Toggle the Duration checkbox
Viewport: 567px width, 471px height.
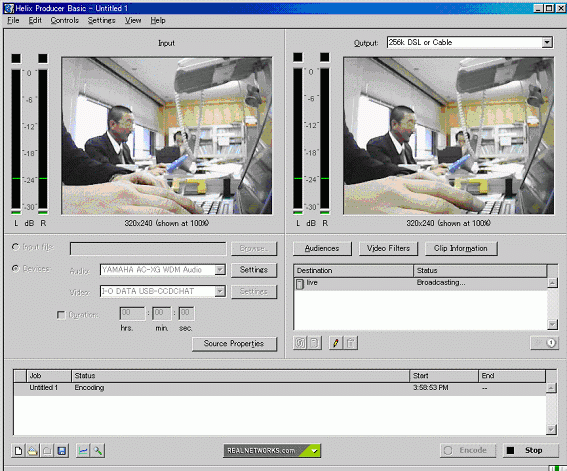(x=61, y=315)
